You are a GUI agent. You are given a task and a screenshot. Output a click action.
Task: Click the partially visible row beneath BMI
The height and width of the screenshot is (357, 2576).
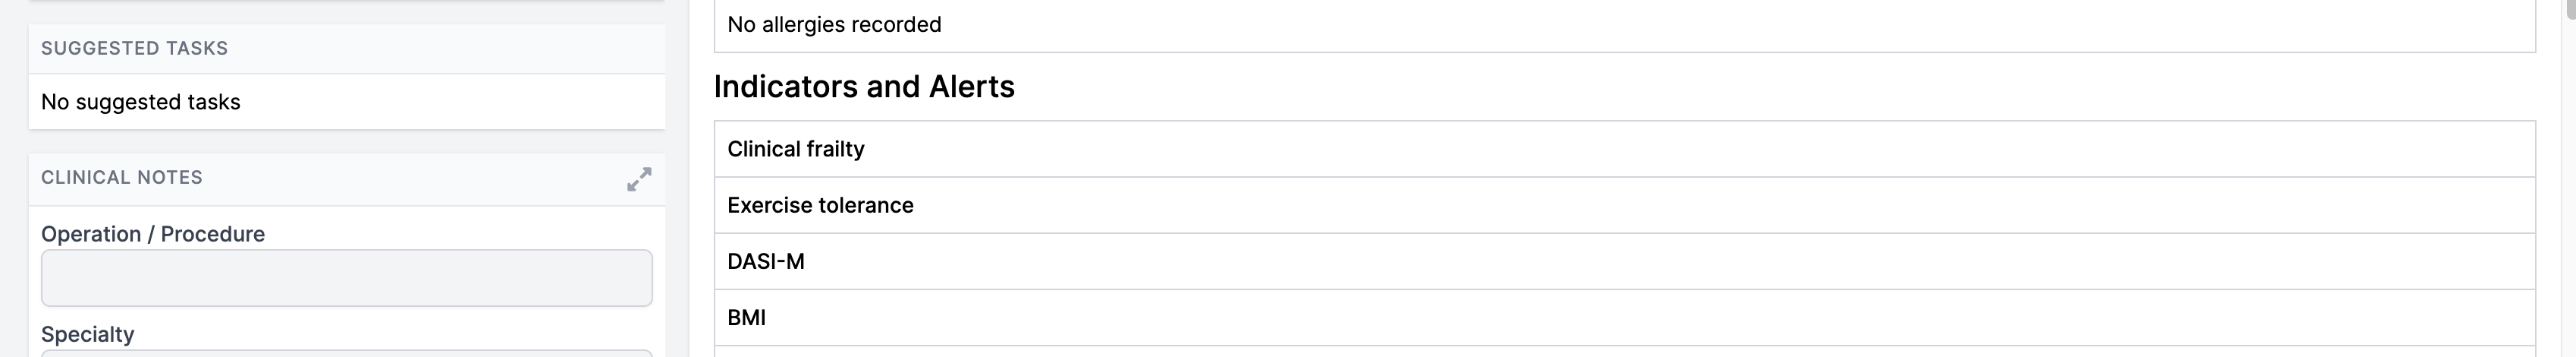pos(1624,352)
